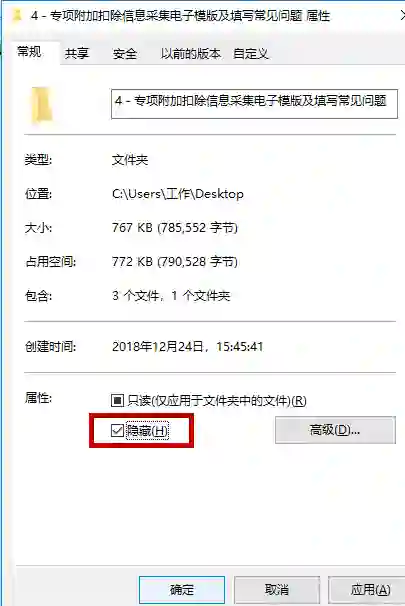Open the 自定义 customize tab
Screen dimensions: 405x606
[251, 53]
